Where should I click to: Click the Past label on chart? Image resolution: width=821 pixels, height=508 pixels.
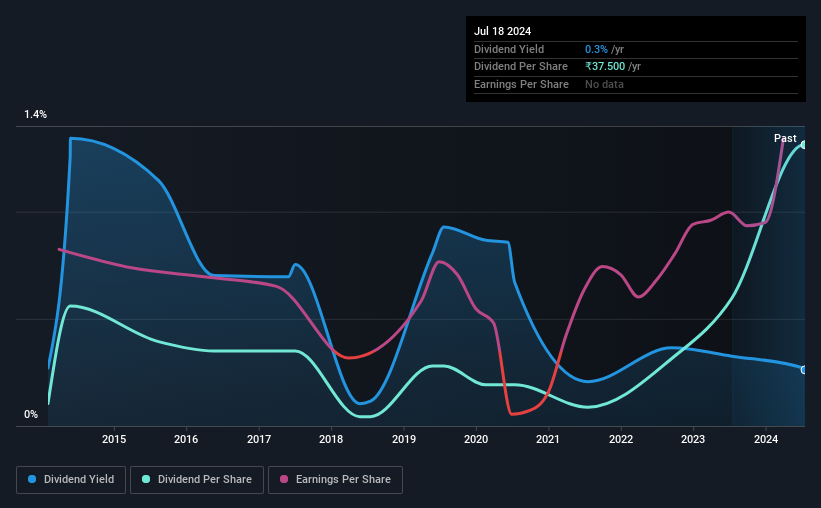click(x=785, y=138)
